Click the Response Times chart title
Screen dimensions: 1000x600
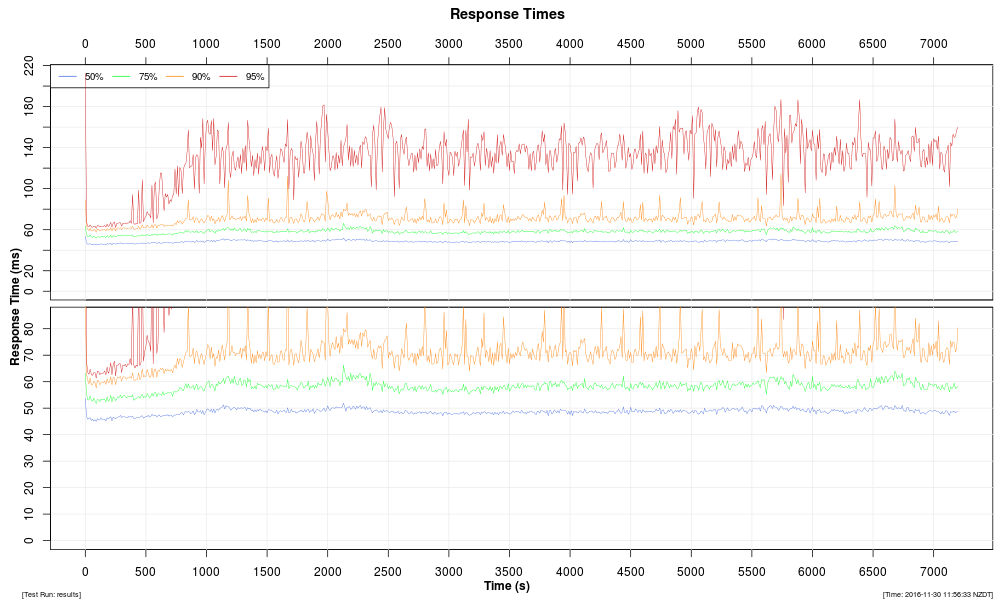point(507,14)
